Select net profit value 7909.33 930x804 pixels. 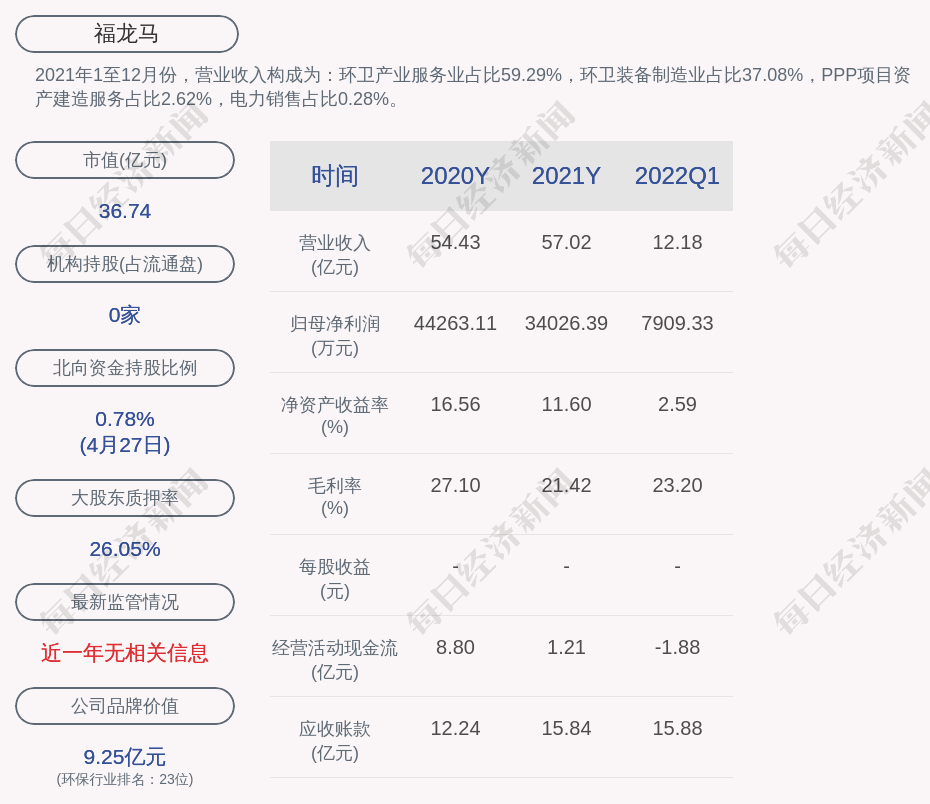(677, 323)
